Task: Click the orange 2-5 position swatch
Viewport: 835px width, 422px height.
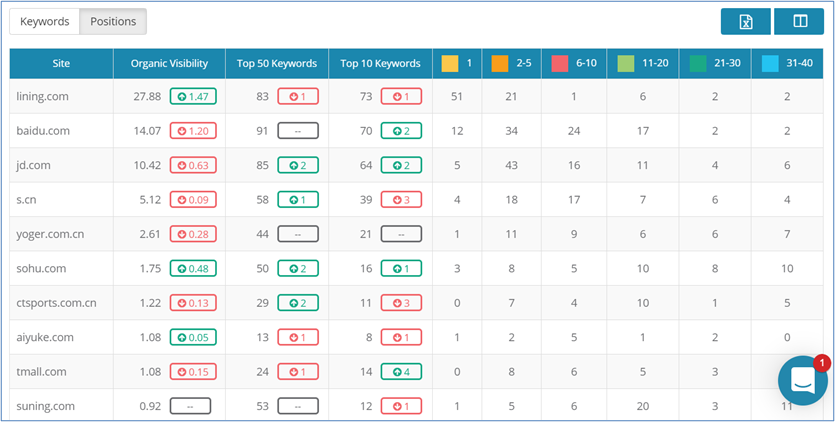Action: click(500, 63)
